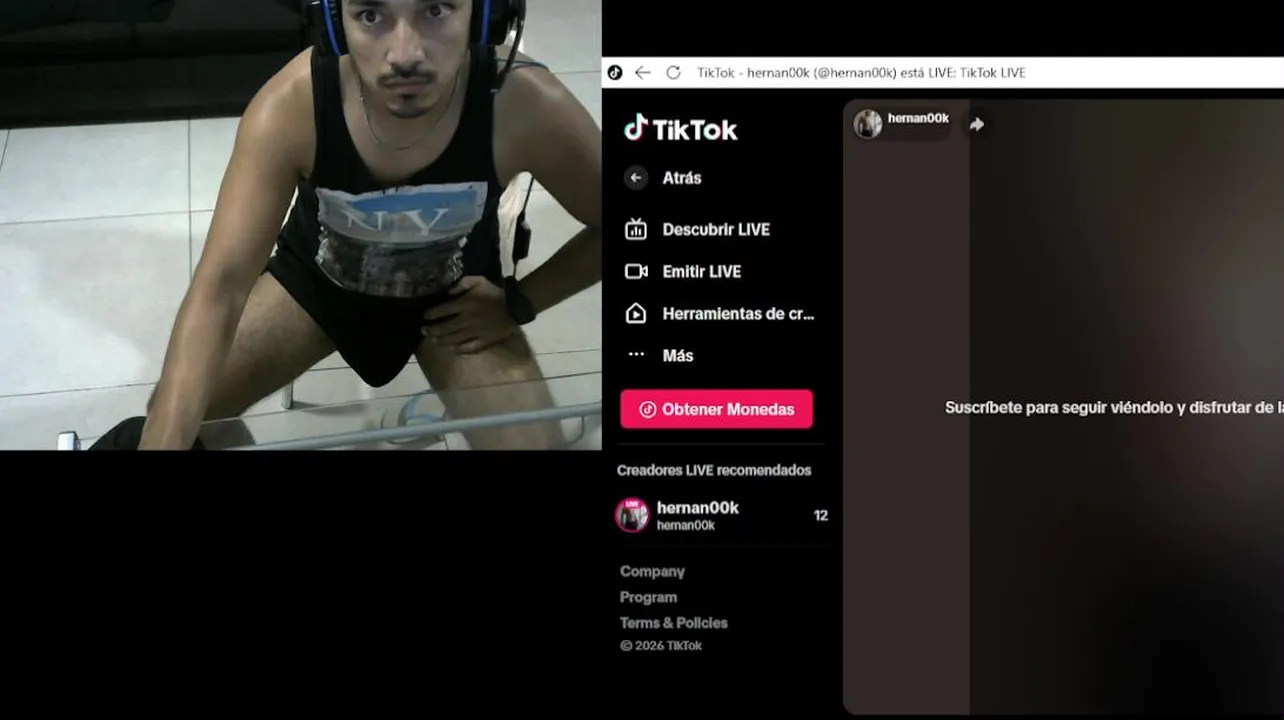
Task: Click the Emitir LIVE camera icon
Action: click(636, 271)
